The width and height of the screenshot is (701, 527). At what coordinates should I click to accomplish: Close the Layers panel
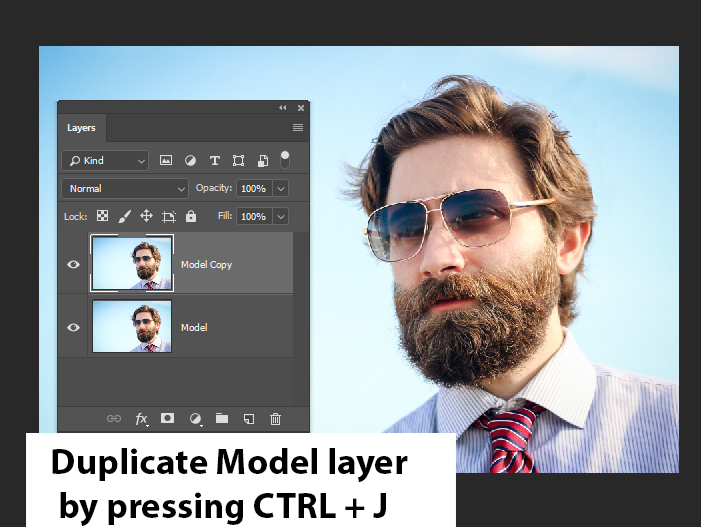[x=301, y=108]
